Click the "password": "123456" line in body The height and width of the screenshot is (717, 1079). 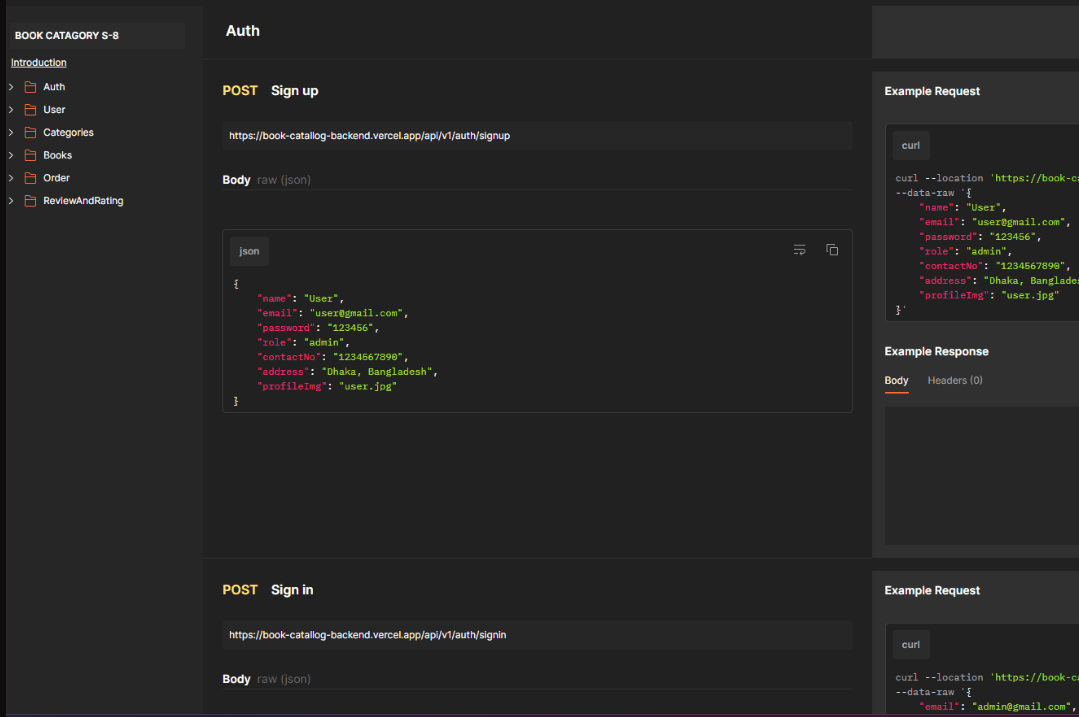pyautogui.click(x=318, y=328)
